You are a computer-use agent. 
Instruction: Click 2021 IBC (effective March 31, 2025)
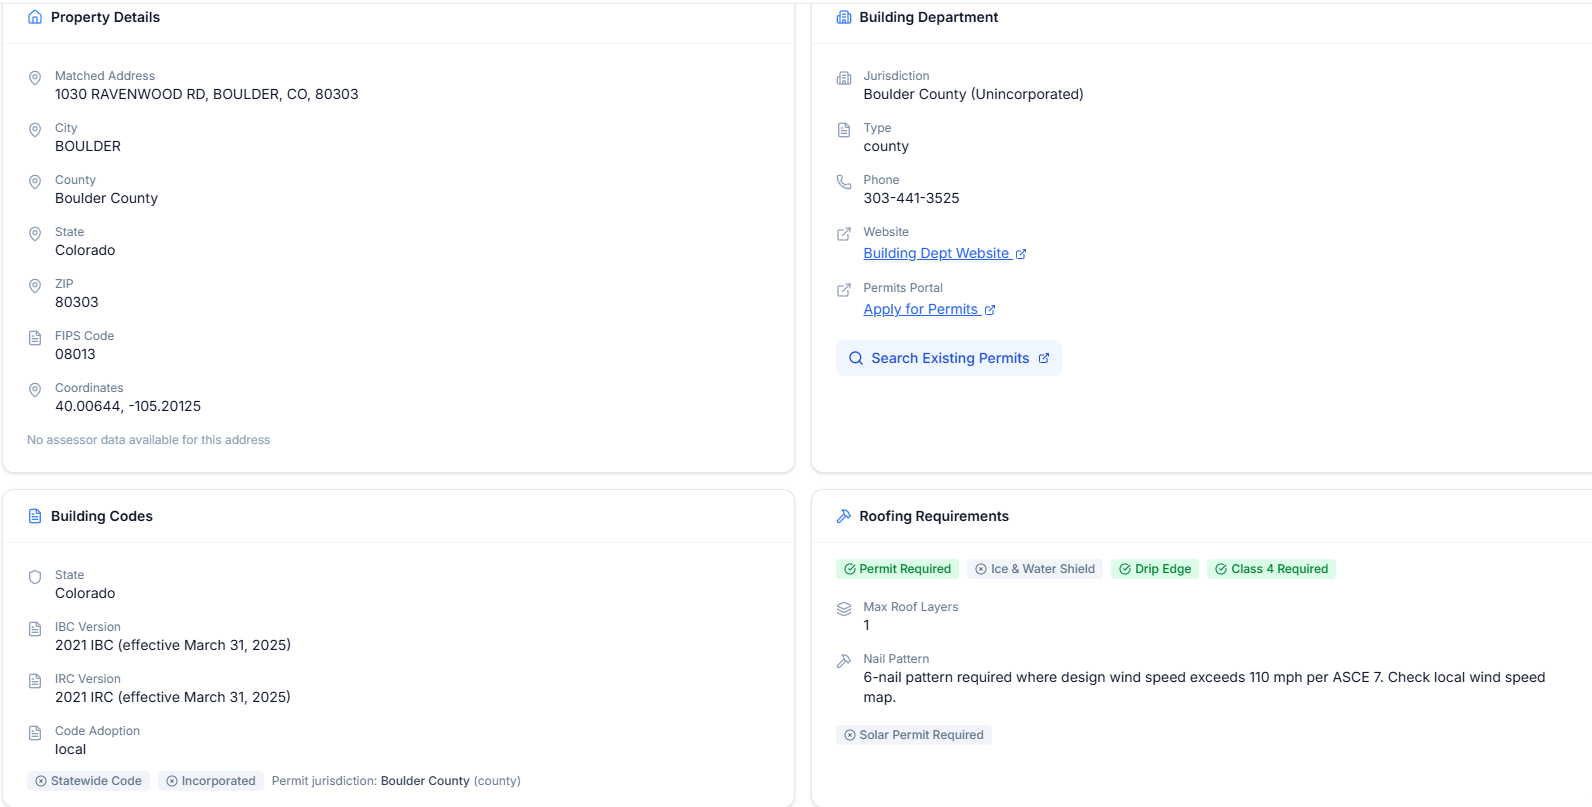pyautogui.click(x=173, y=646)
